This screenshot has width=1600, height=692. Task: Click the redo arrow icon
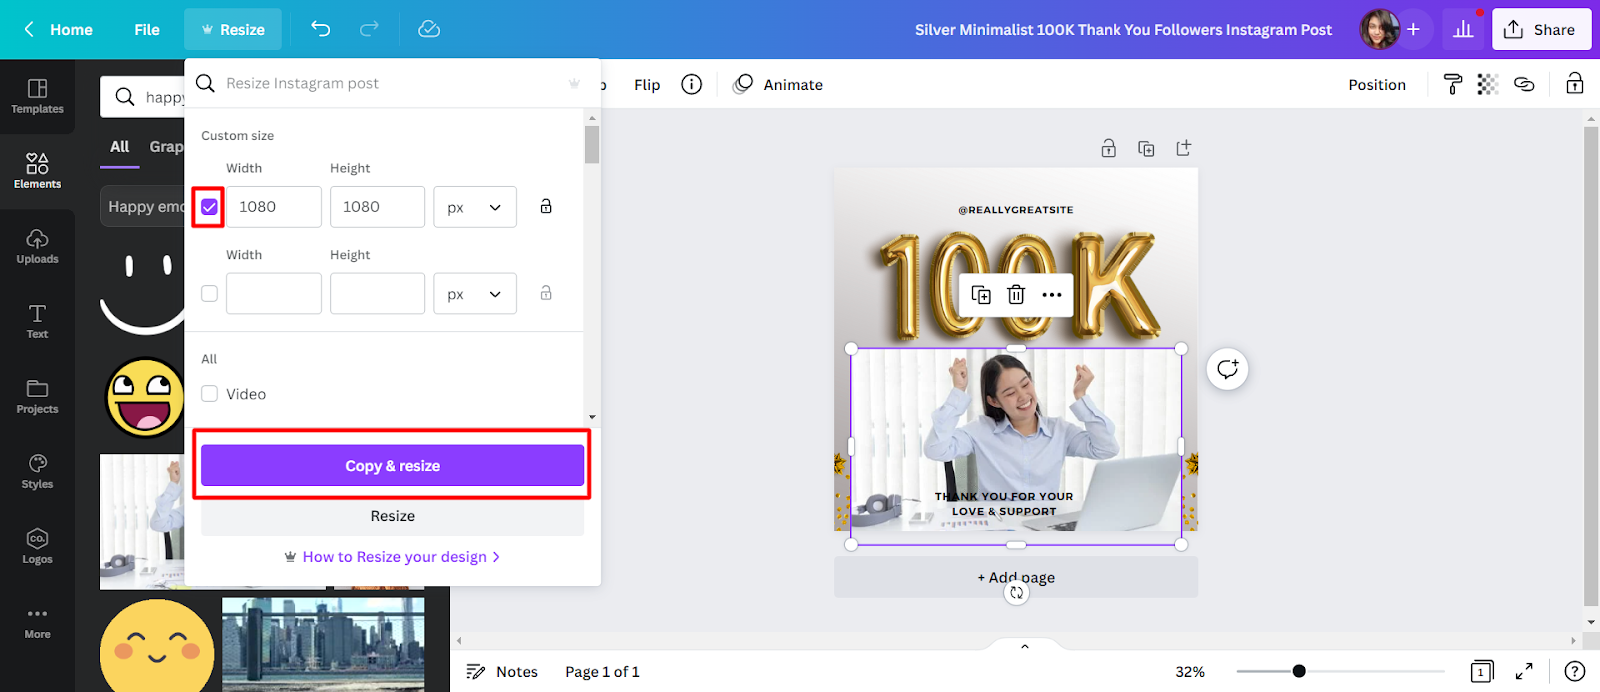pos(369,29)
